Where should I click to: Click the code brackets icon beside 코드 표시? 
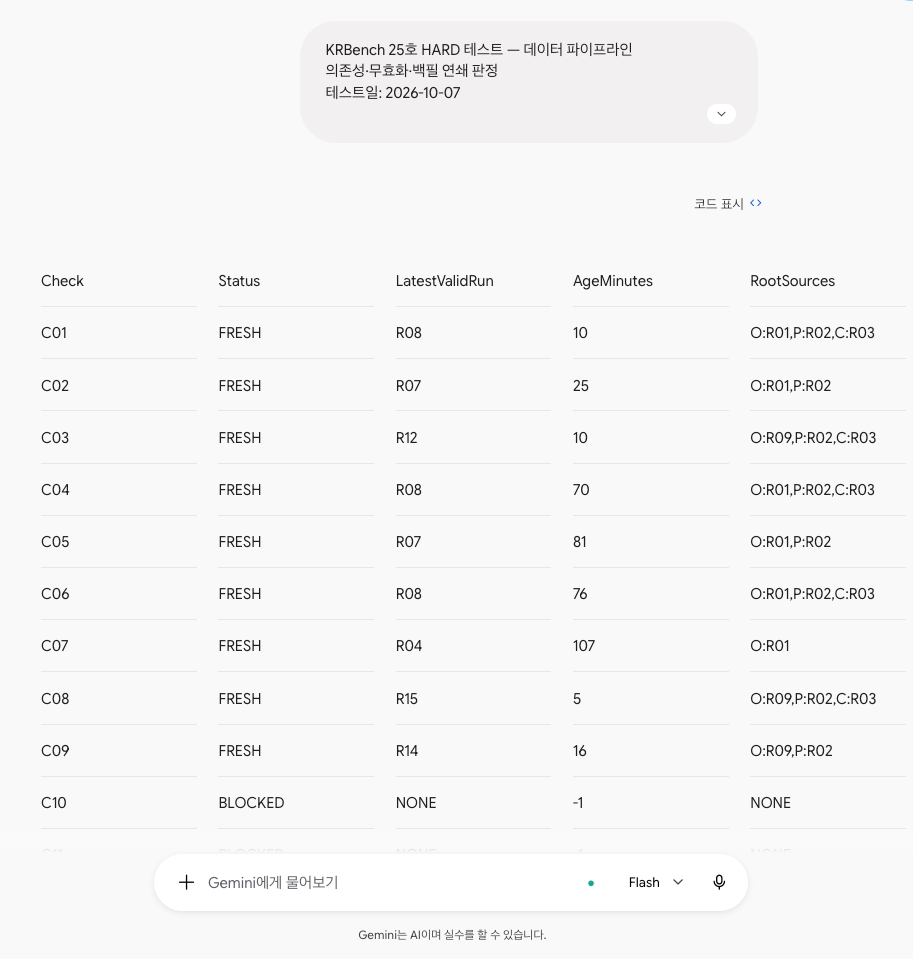(756, 203)
